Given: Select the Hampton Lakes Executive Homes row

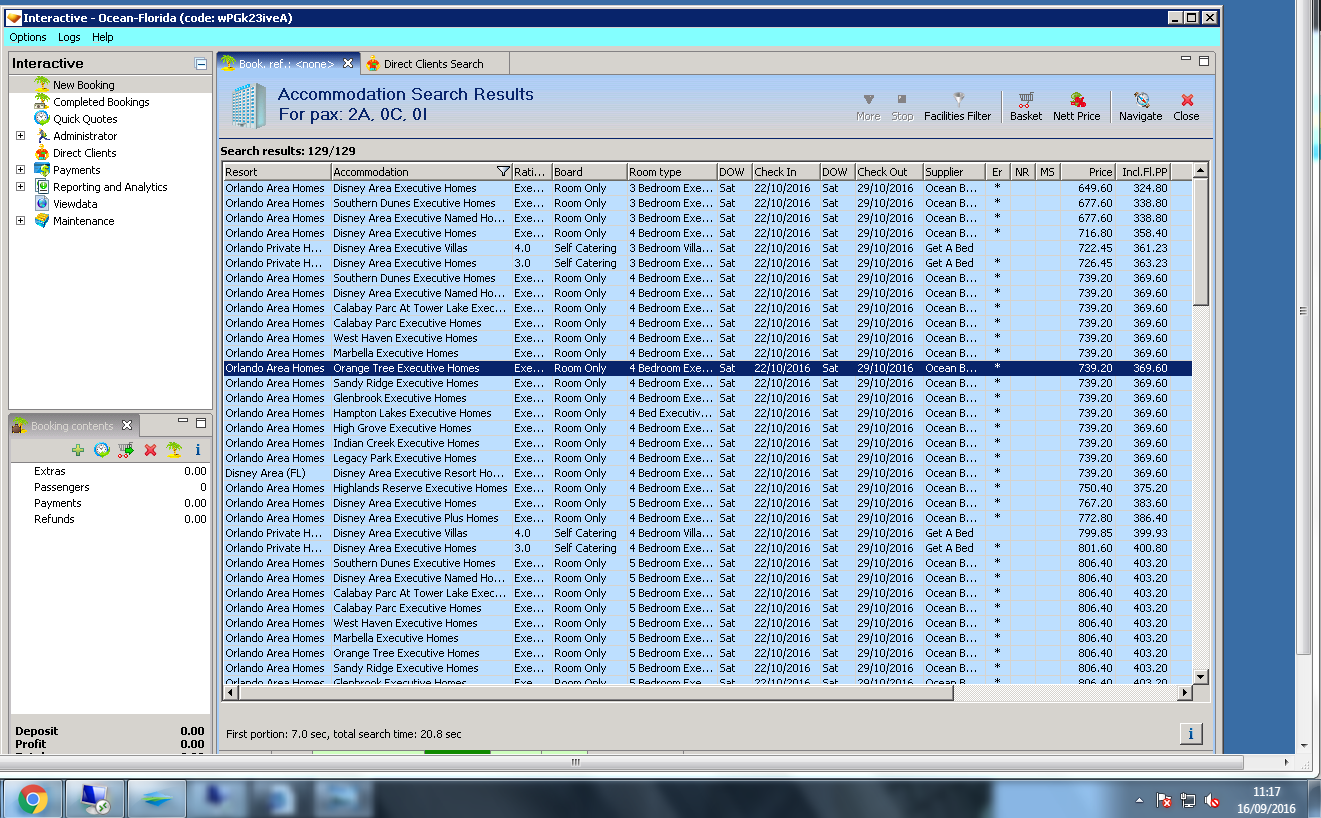Looking at the screenshot, I should point(708,413).
